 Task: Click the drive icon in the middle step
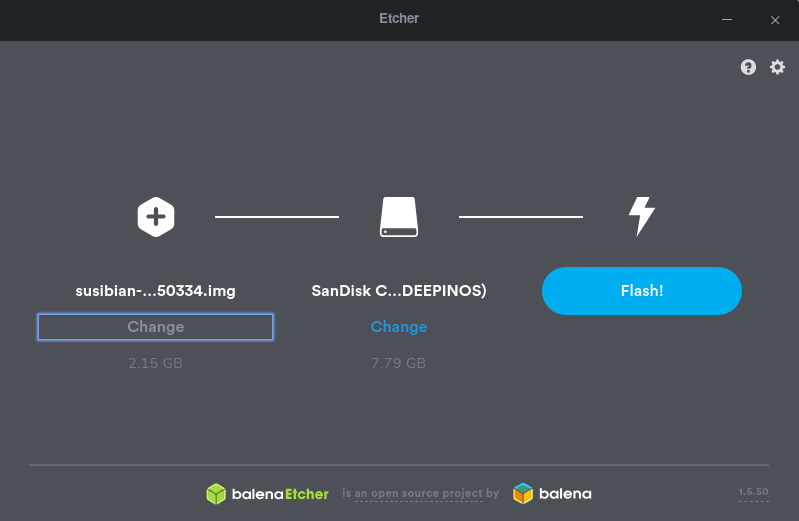point(399,217)
